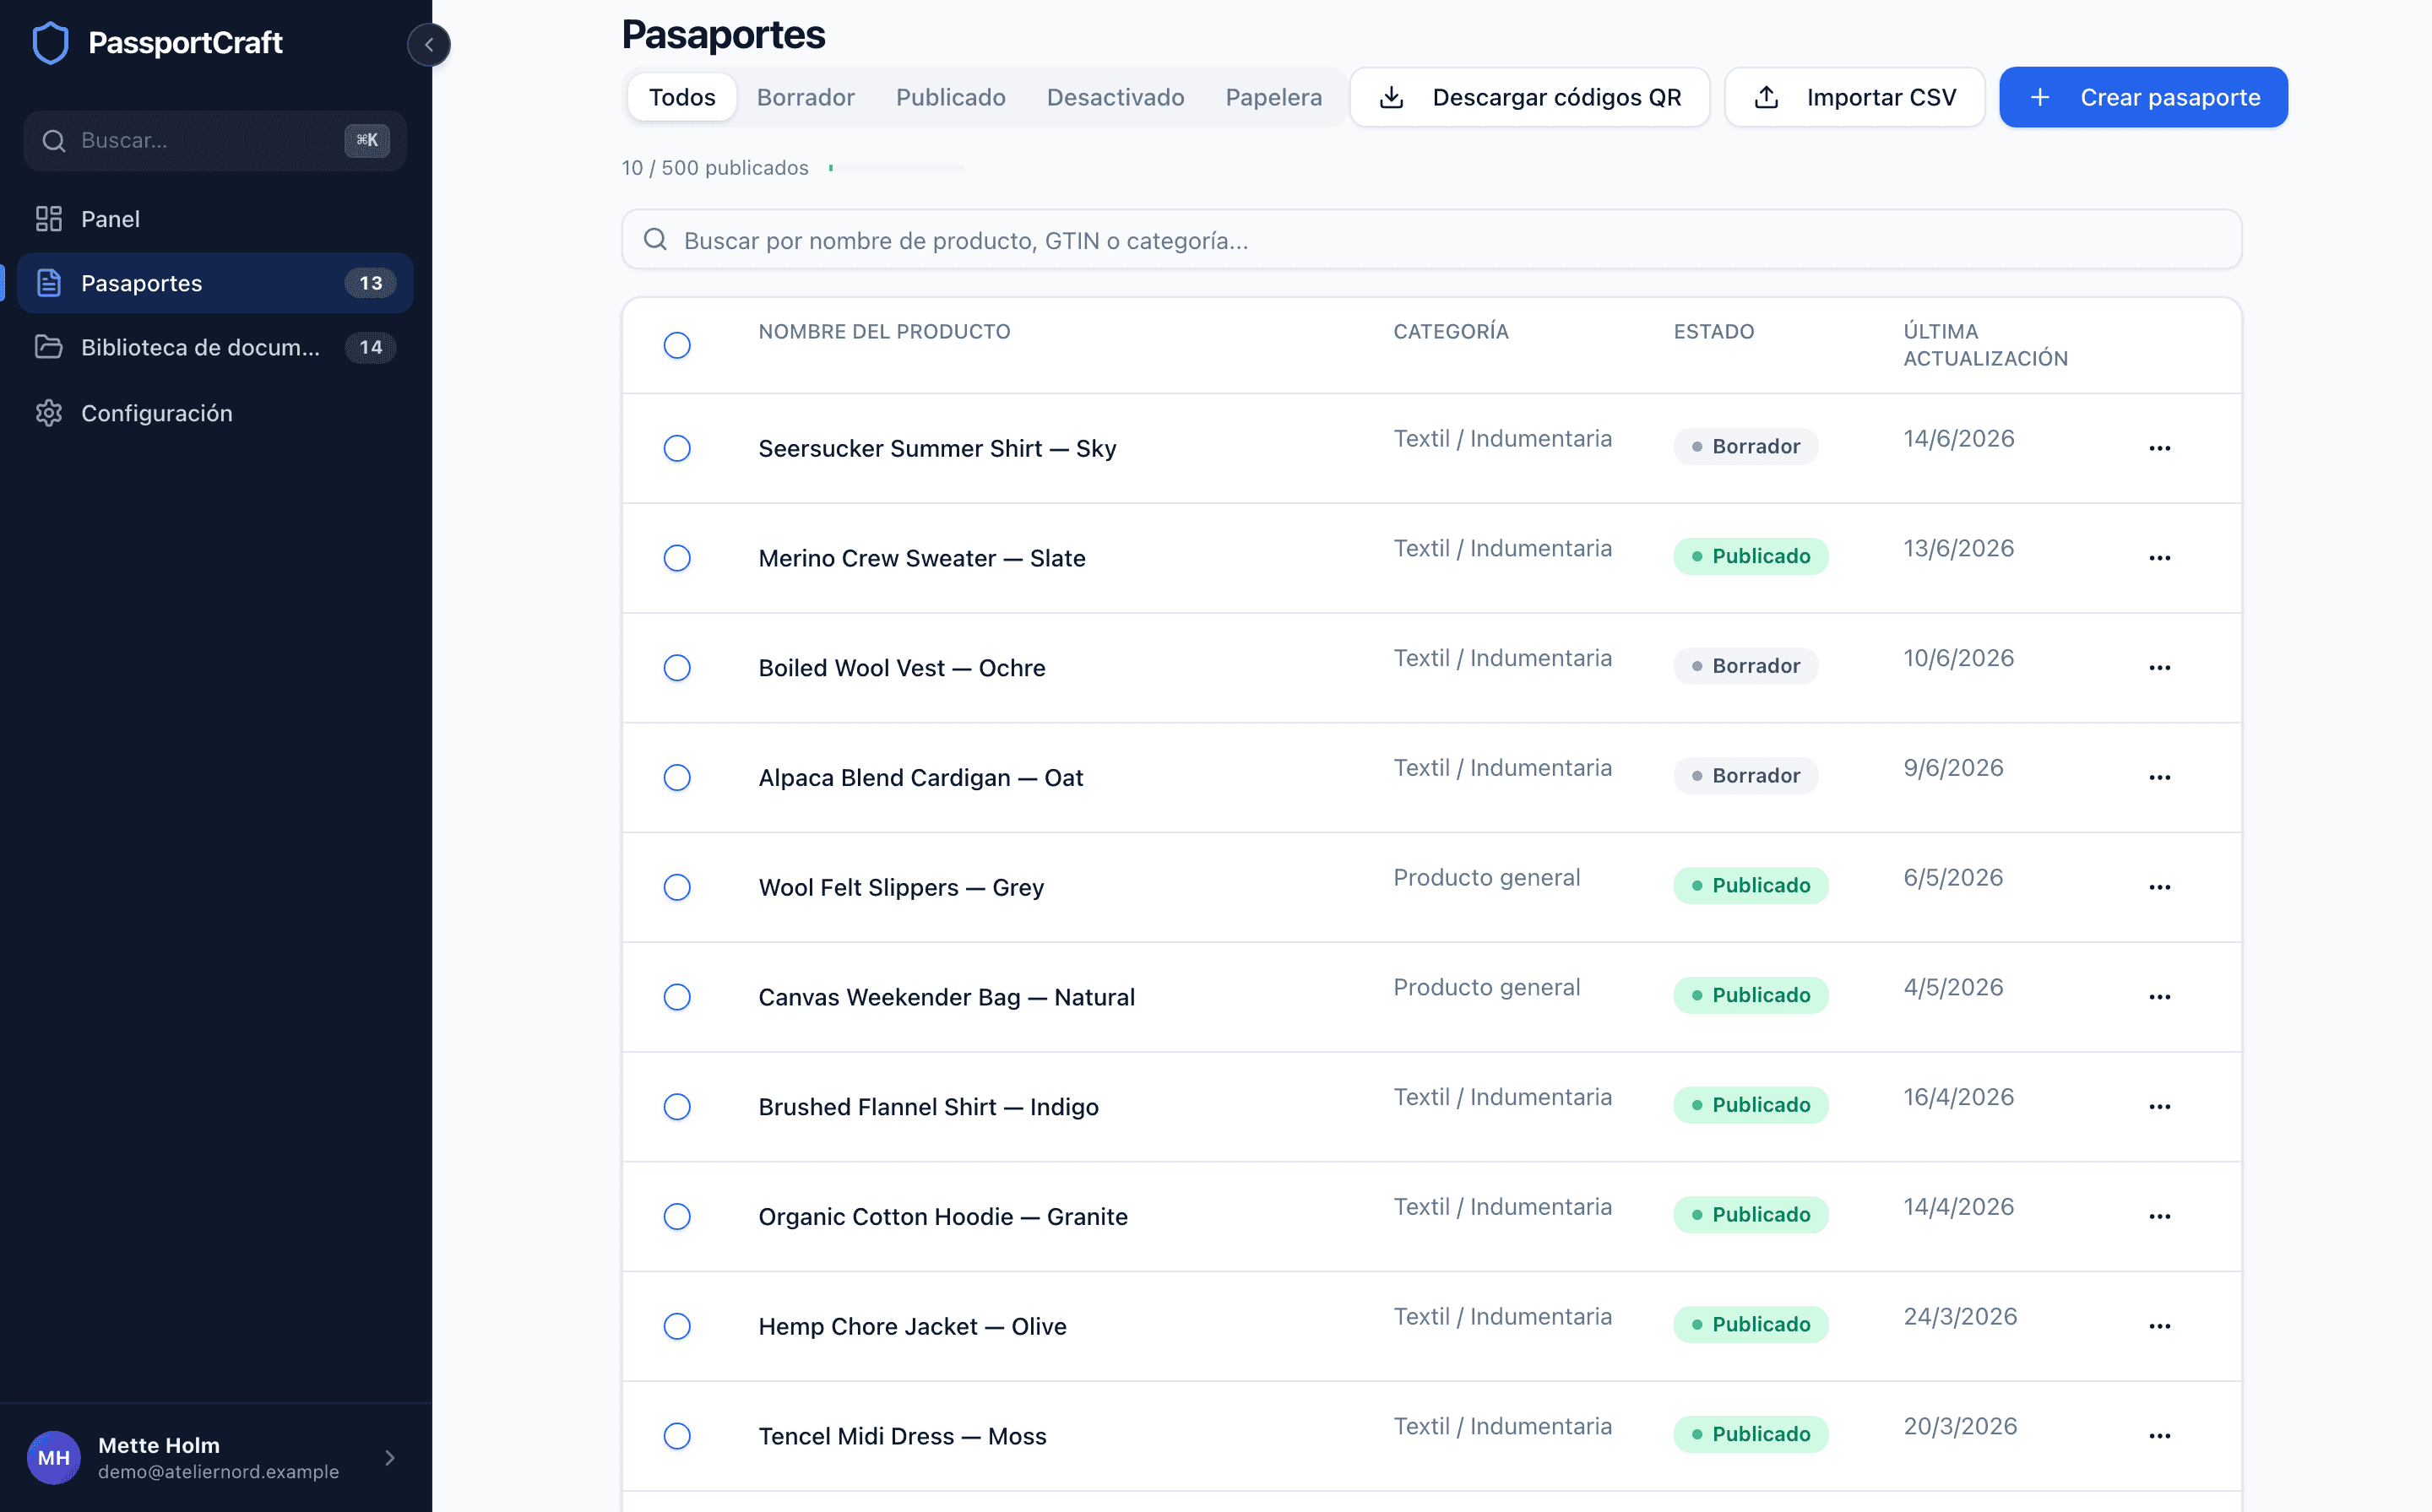This screenshot has width=2432, height=1512.
Task: Switch to the Todos tab
Action: tap(682, 97)
